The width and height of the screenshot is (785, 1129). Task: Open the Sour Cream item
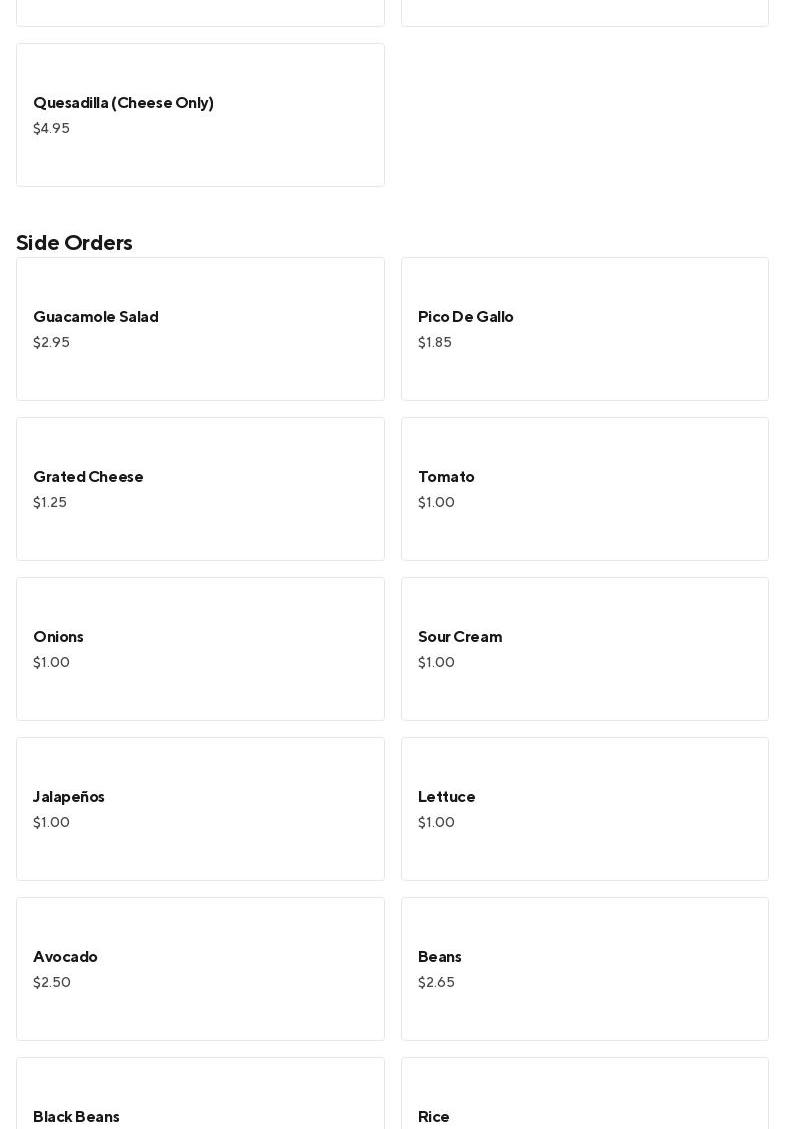point(584,649)
